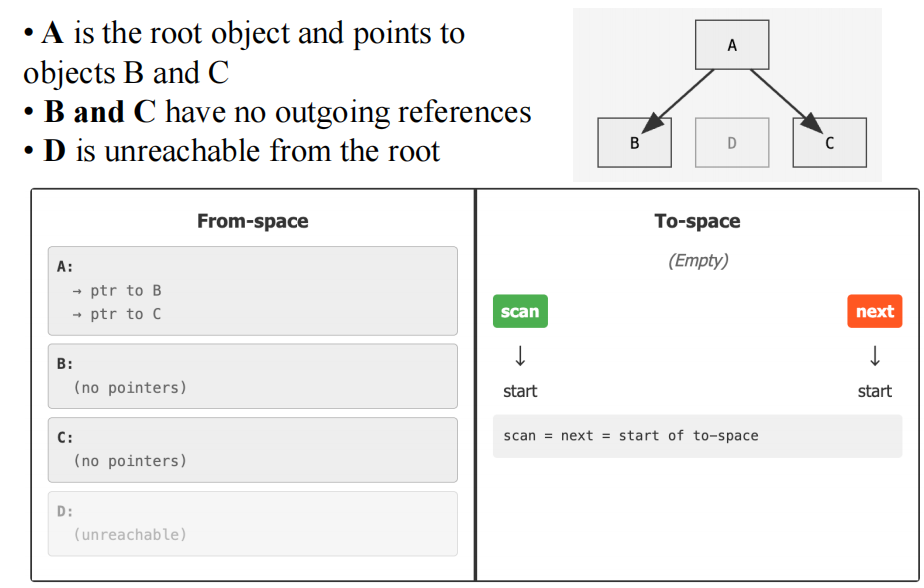924x588 pixels.
Task: Click the From-space heading
Action: point(253,221)
